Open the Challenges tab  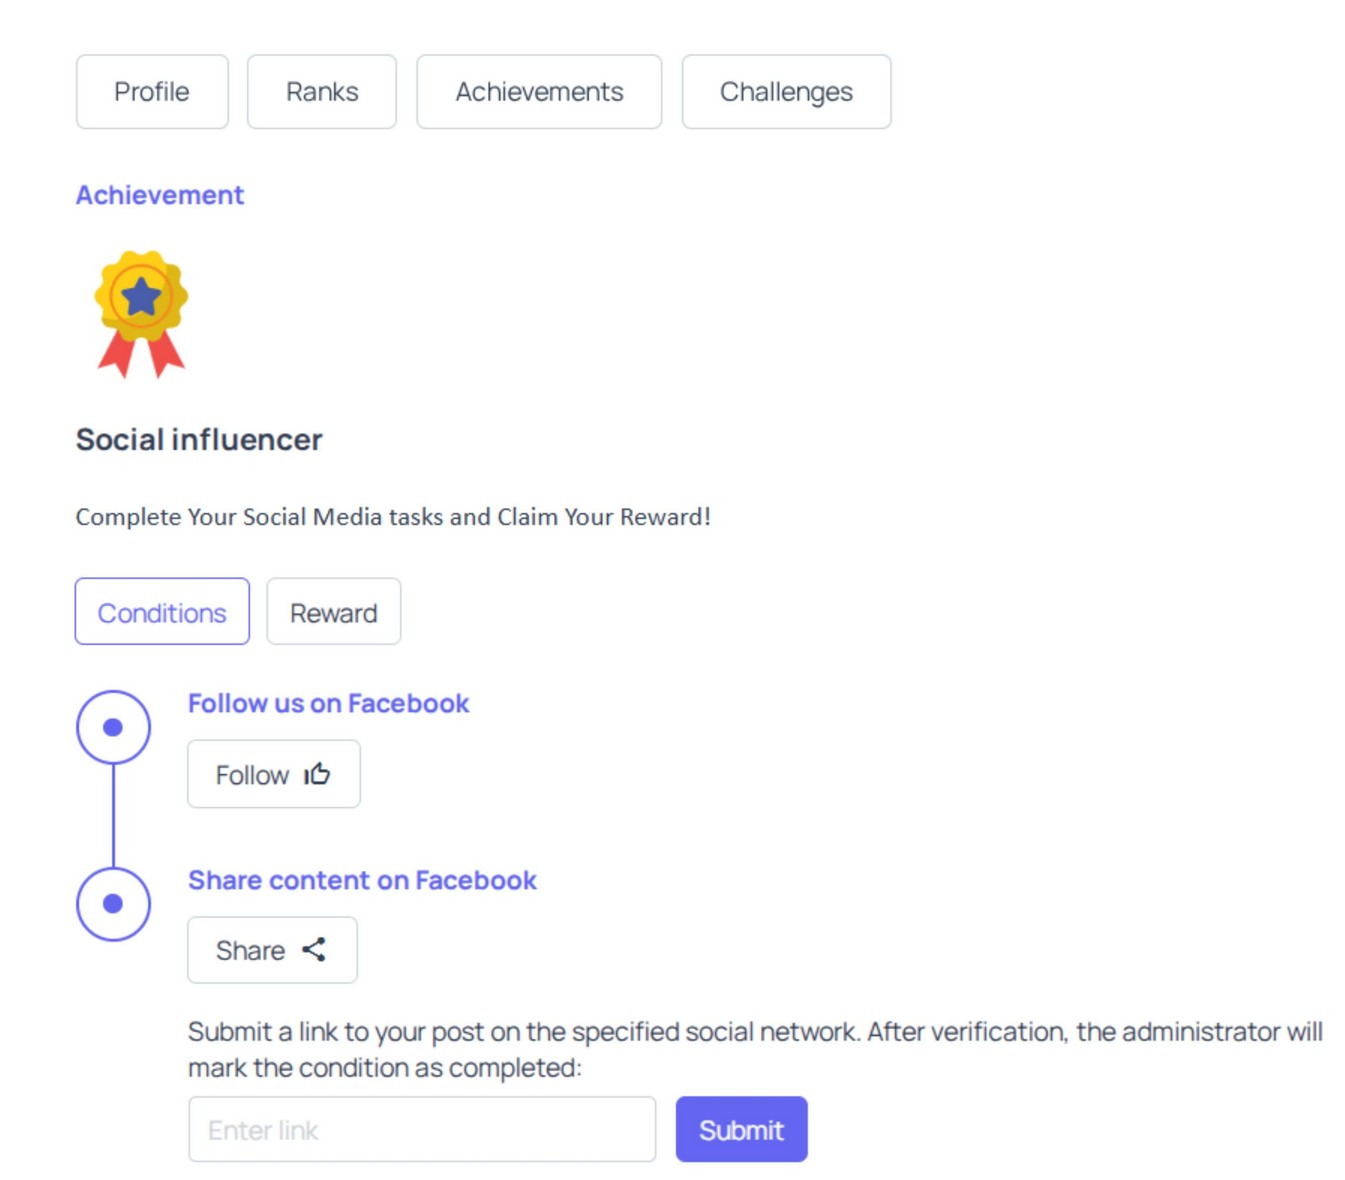[x=786, y=92]
